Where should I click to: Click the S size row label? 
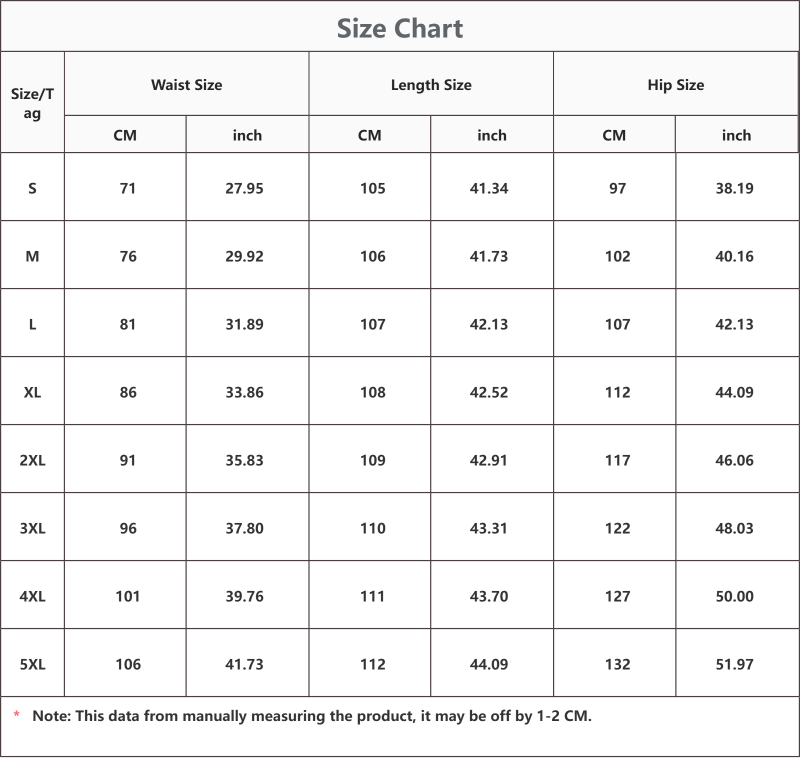(32, 188)
